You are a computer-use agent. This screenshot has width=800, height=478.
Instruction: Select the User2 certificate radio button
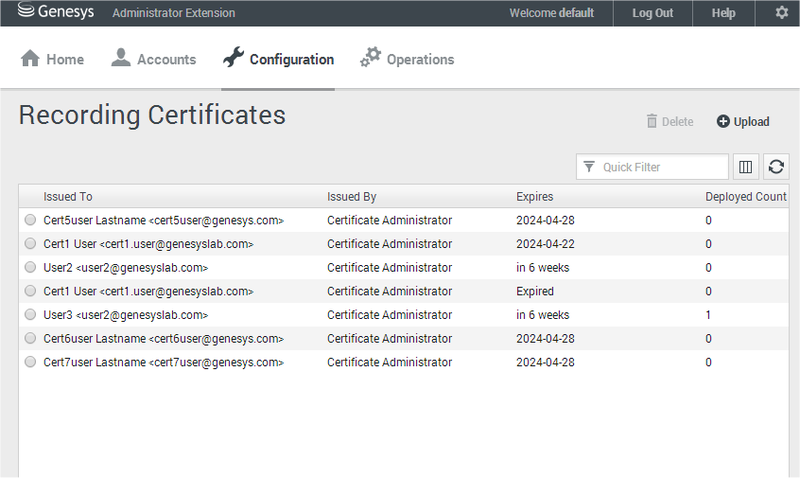30,268
